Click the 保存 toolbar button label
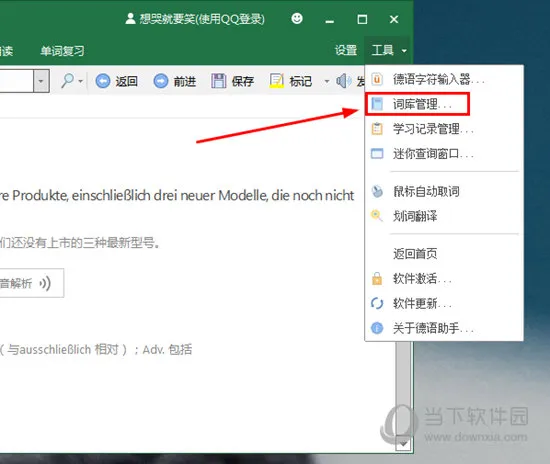Image resolution: width=550 pixels, height=464 pixels. point(242,81)
